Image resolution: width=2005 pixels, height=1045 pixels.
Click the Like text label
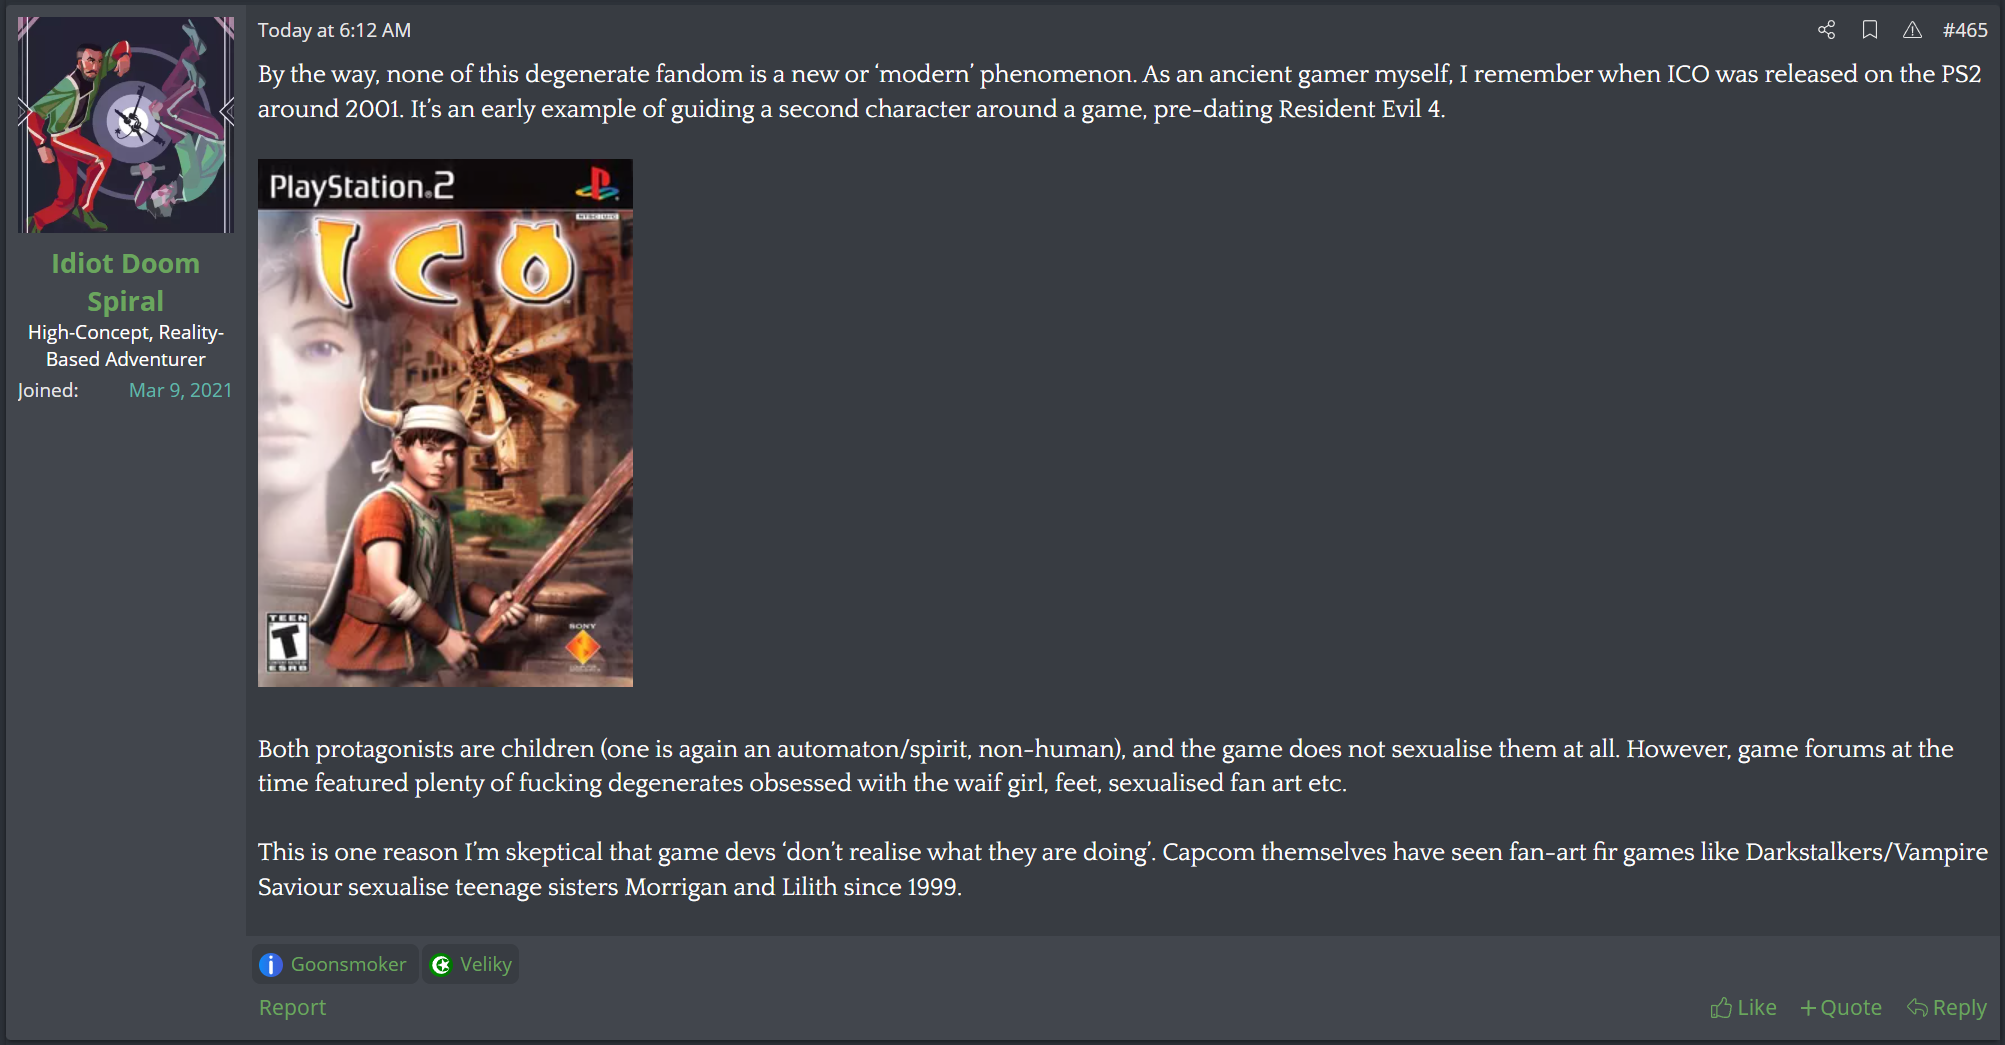(x=1757, y=1007)
